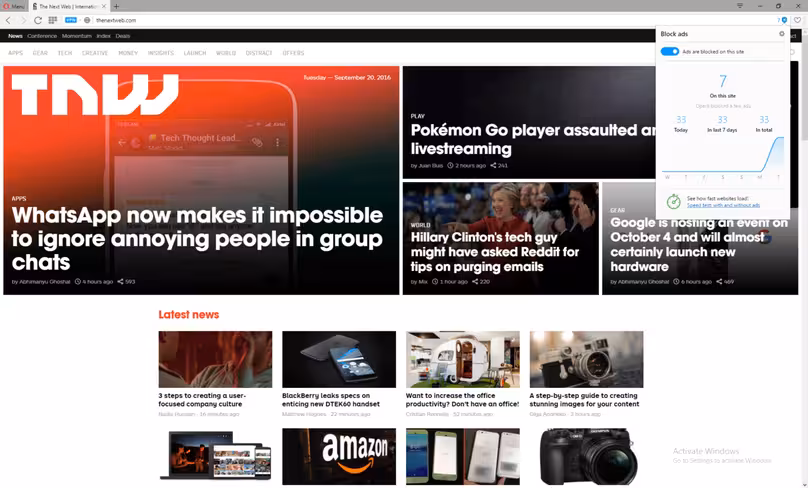Close The Next Web tab
Image resolution: width=808 pixels, height=488 pixels.
click(x=104, y=6)
